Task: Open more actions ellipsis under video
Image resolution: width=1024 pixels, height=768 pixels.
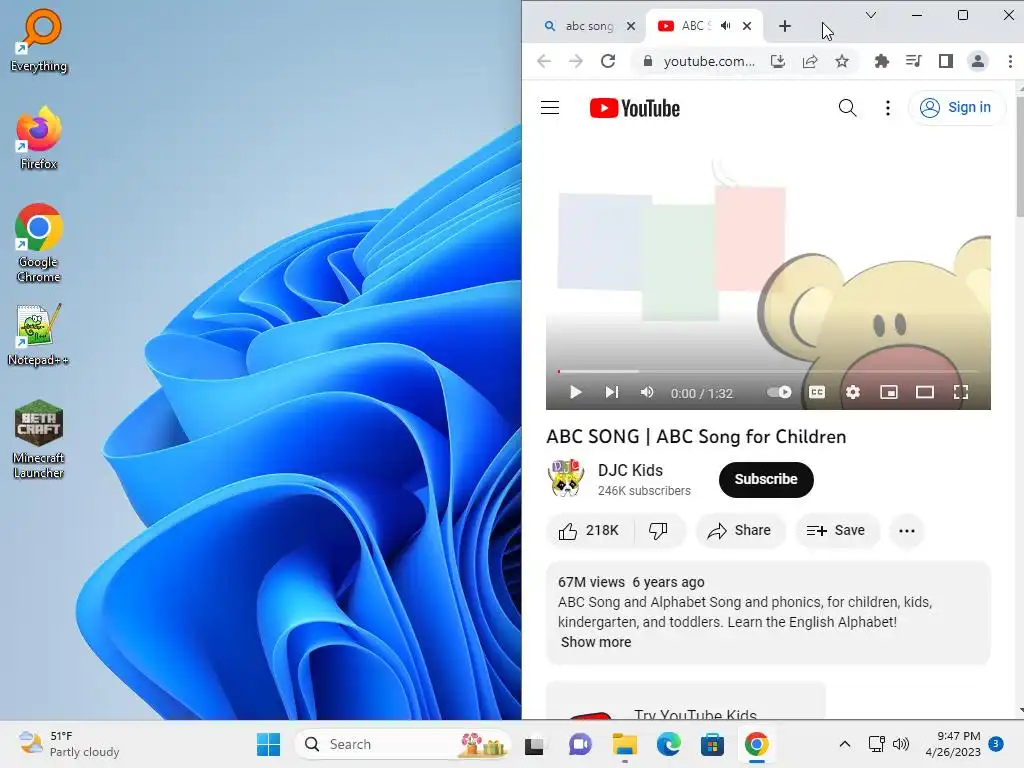Action: click(906, 531)
